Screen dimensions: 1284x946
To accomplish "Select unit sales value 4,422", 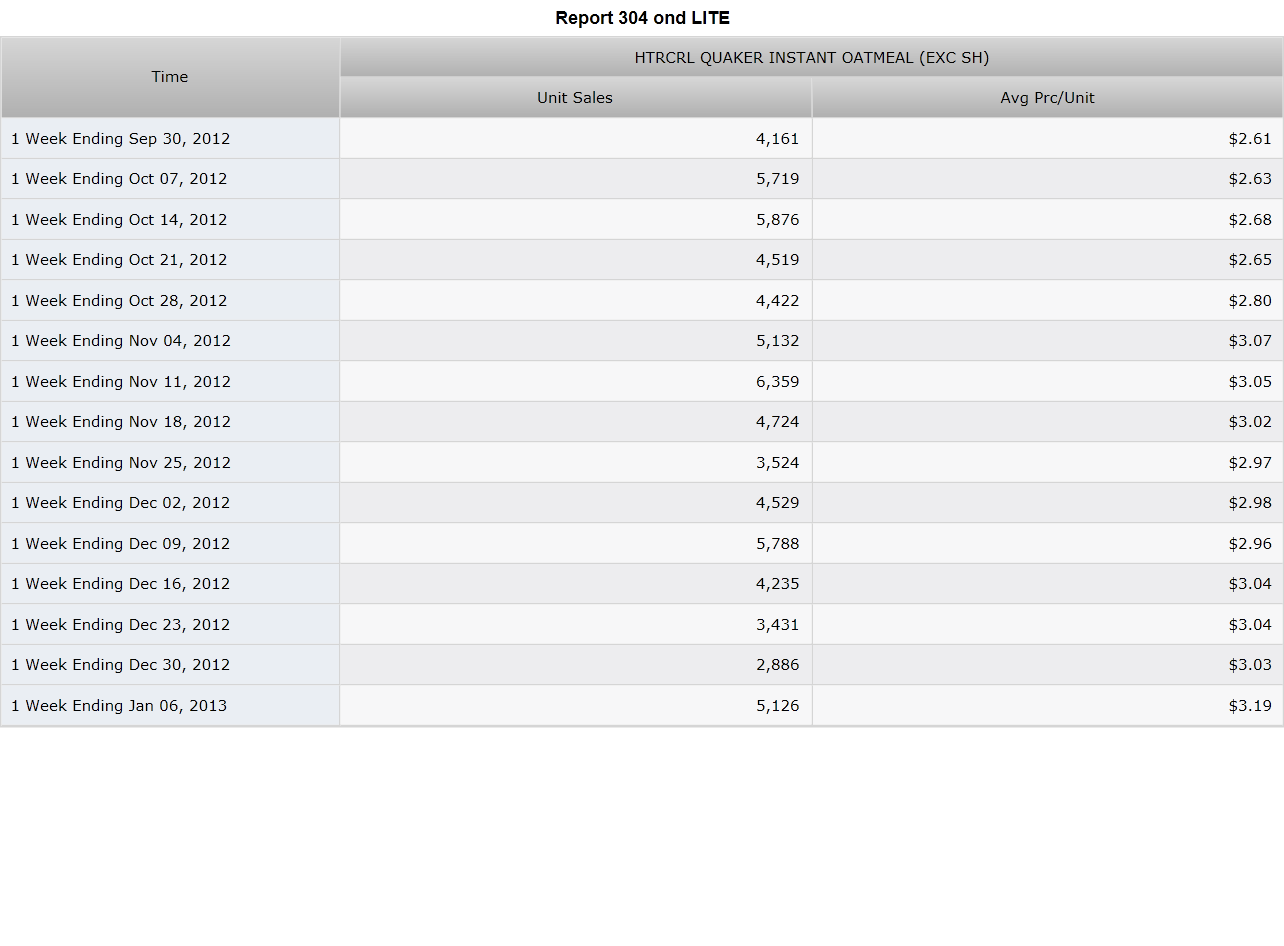I will click(777, 301).
